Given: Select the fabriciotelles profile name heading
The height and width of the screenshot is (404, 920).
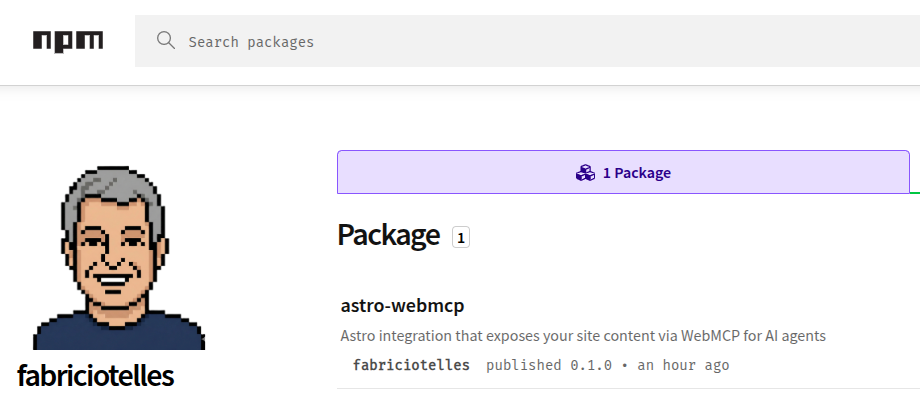Looking at the screenshot, I should pyautogui.click(x=96, y=376).
